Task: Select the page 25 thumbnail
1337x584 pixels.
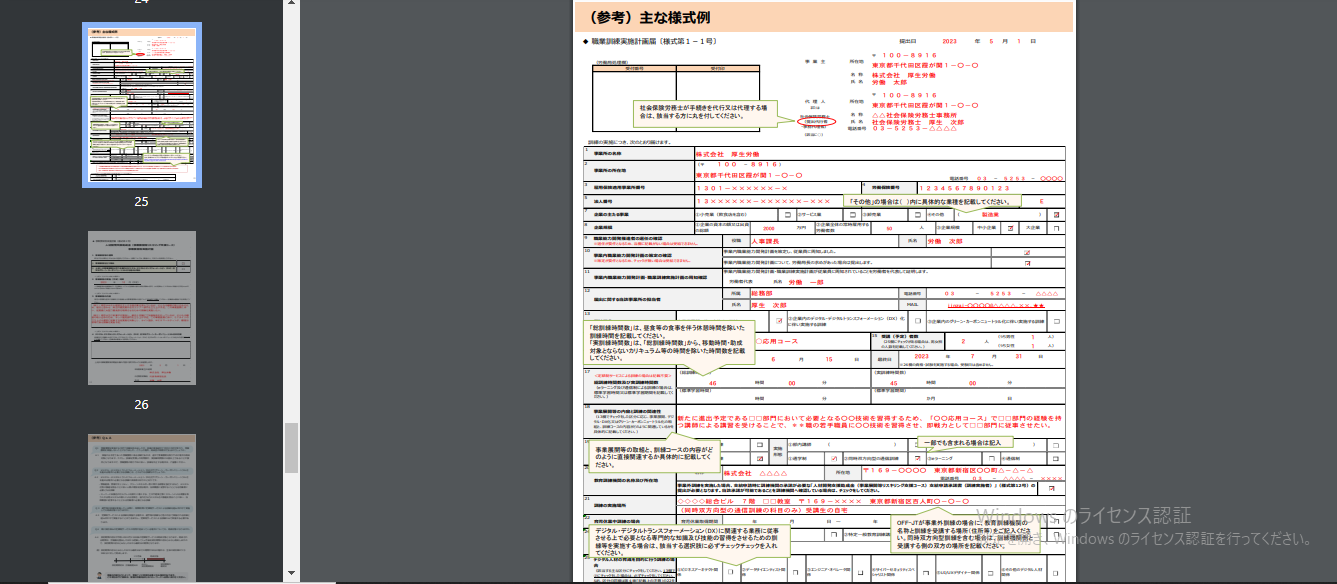Action: [x=141, y=105]
